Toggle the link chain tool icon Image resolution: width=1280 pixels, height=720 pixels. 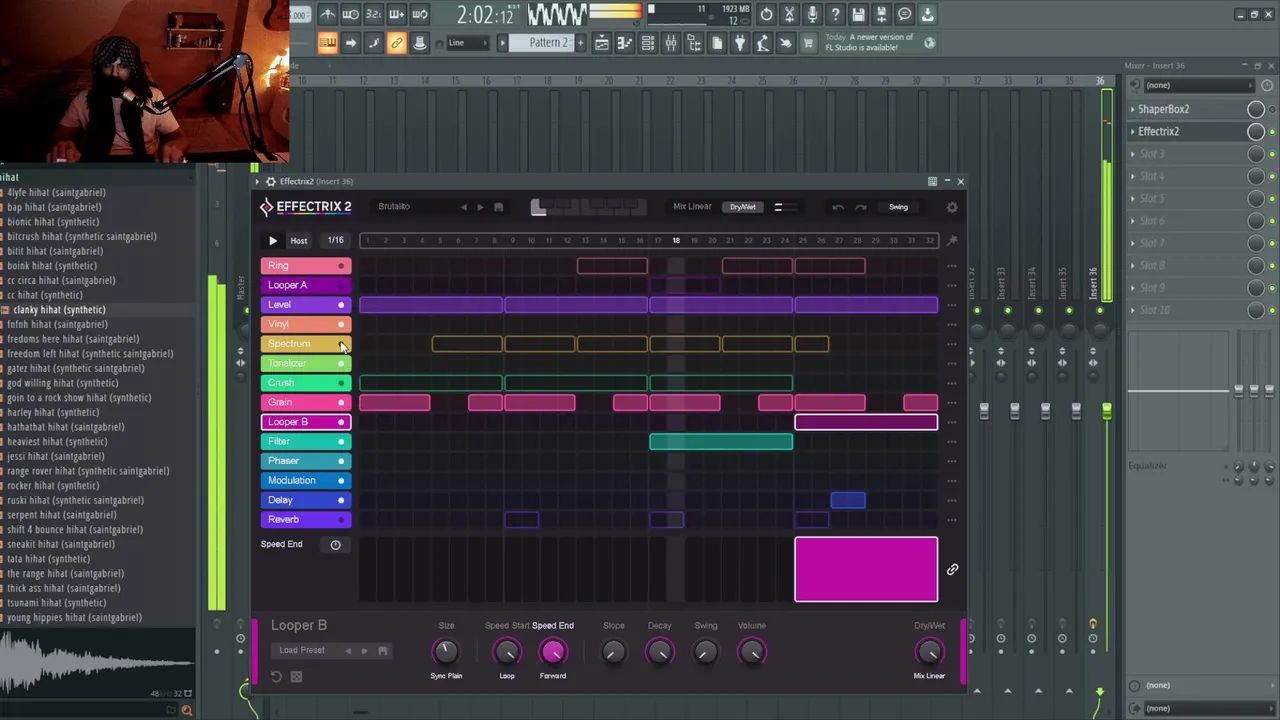point(396,43)
